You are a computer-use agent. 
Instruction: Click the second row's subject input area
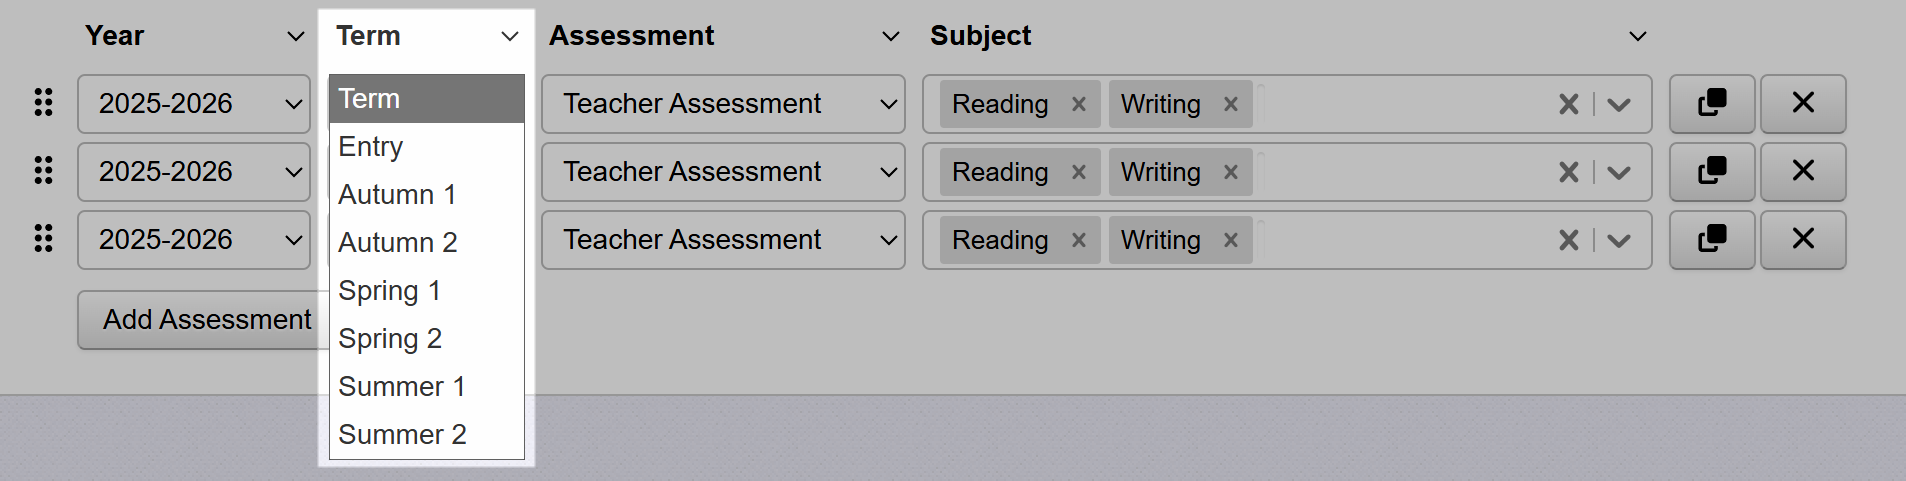(1400, 172)
